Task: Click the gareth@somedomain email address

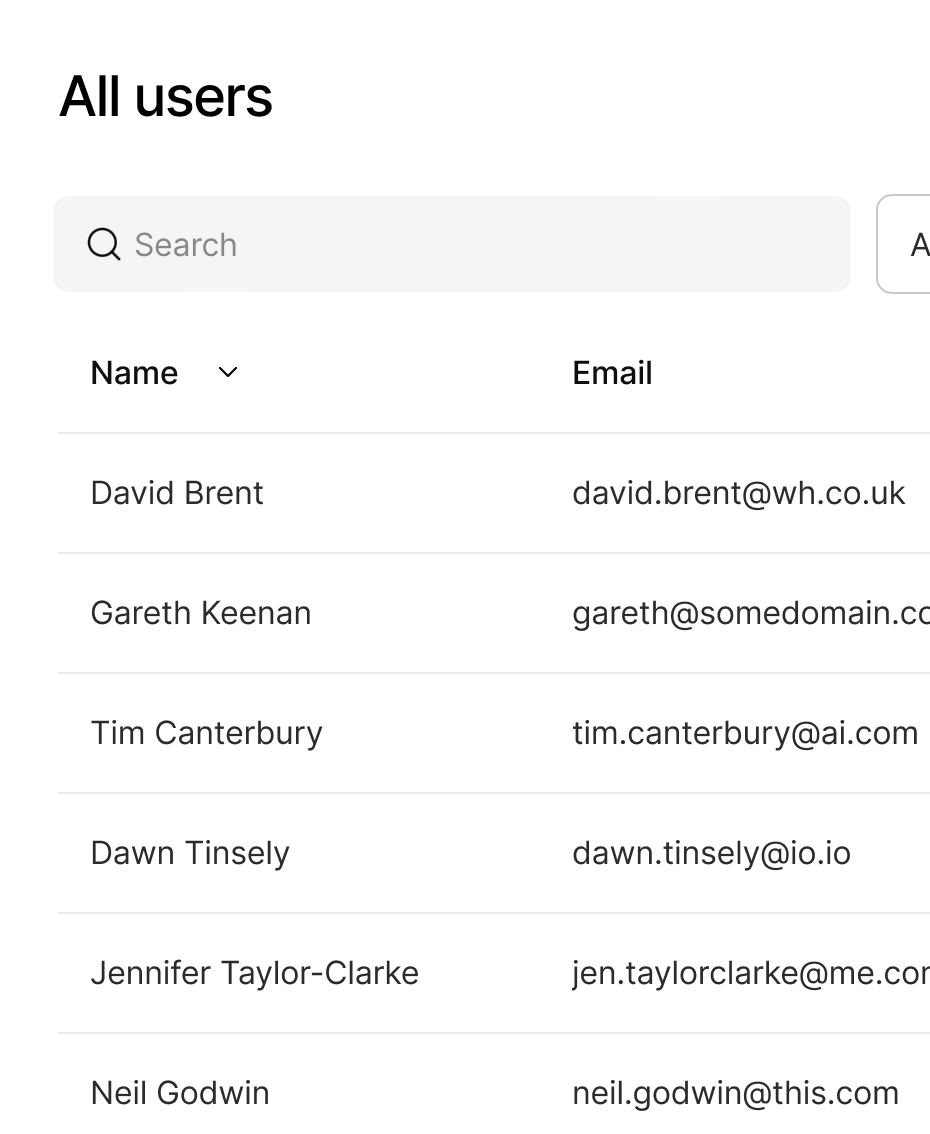Action: pos(750,613)
